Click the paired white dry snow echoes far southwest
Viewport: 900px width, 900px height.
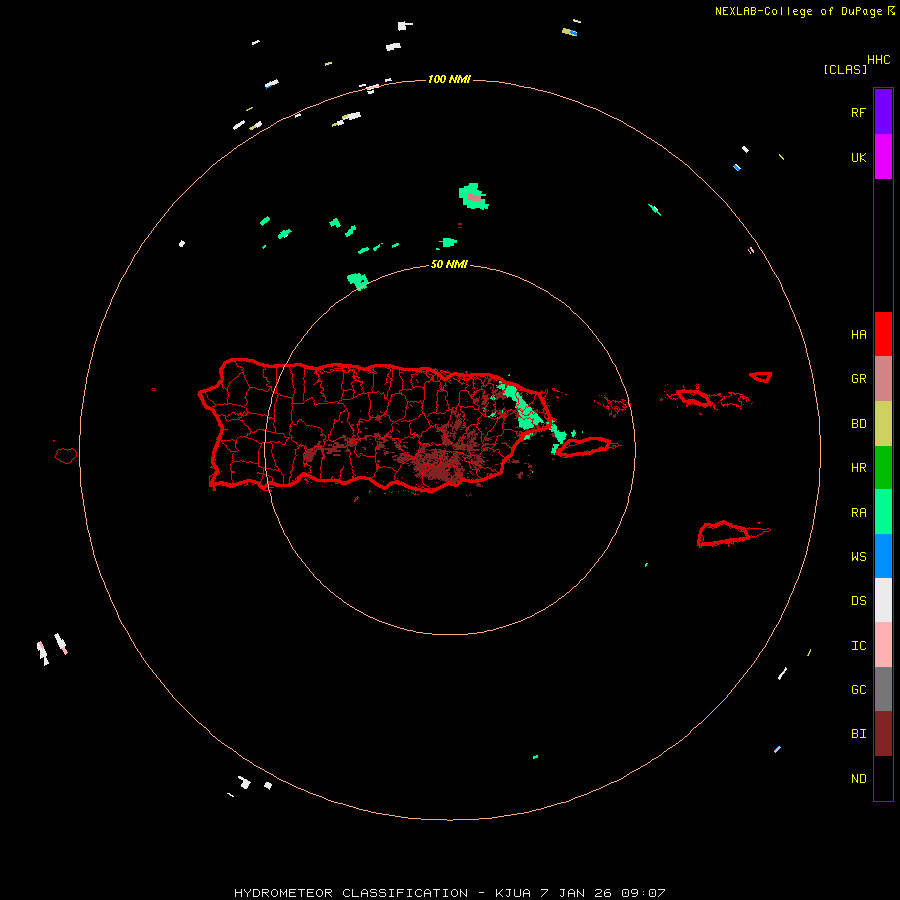click(x=52, y=649)
